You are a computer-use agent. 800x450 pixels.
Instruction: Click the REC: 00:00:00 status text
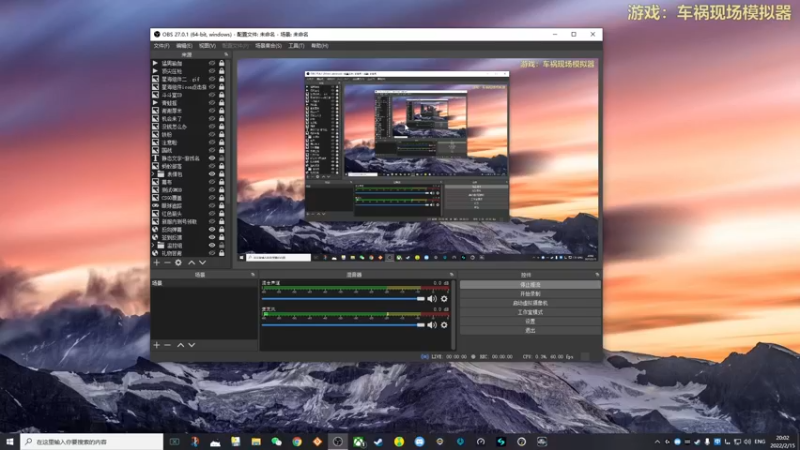495,357
